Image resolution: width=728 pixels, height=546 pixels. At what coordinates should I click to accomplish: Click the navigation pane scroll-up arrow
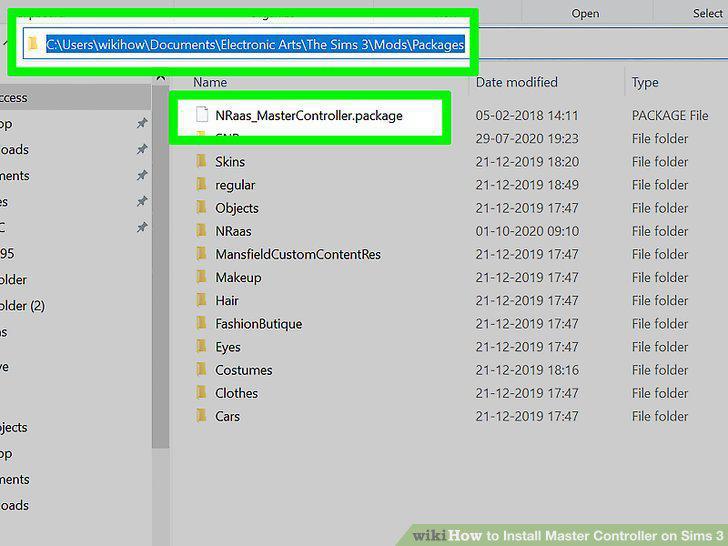pos(161,78)
